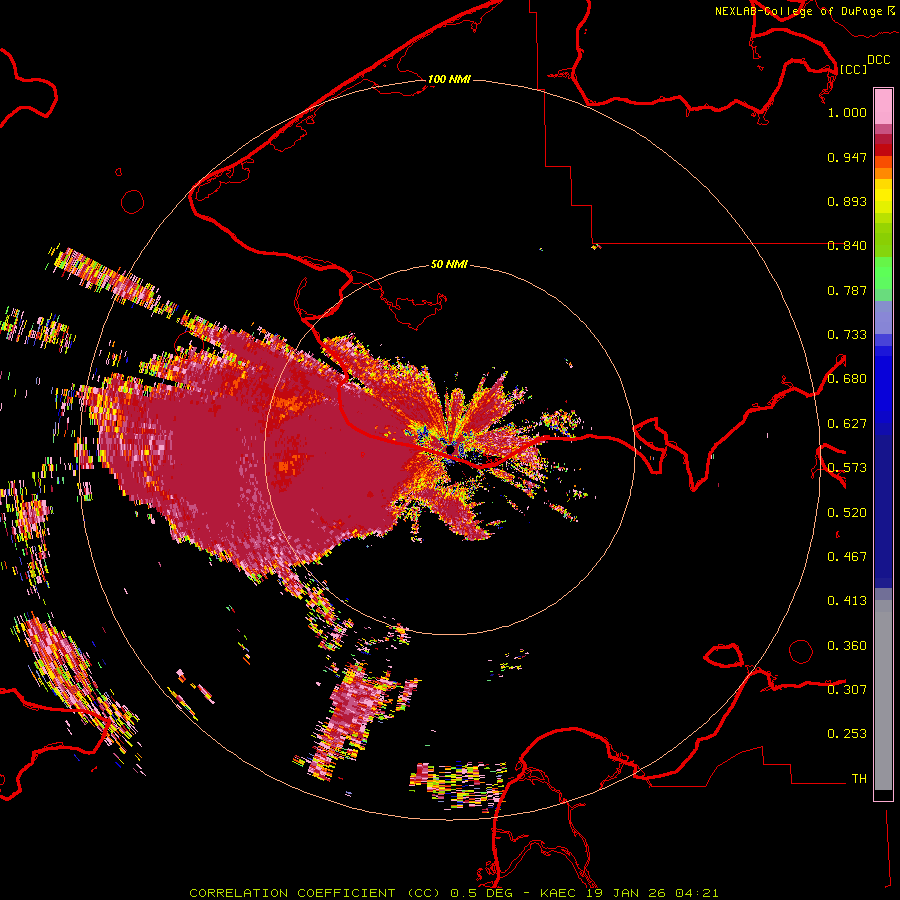Click the 0.573 colorbar value
The image size is (900, 900).
coord(847,468)
